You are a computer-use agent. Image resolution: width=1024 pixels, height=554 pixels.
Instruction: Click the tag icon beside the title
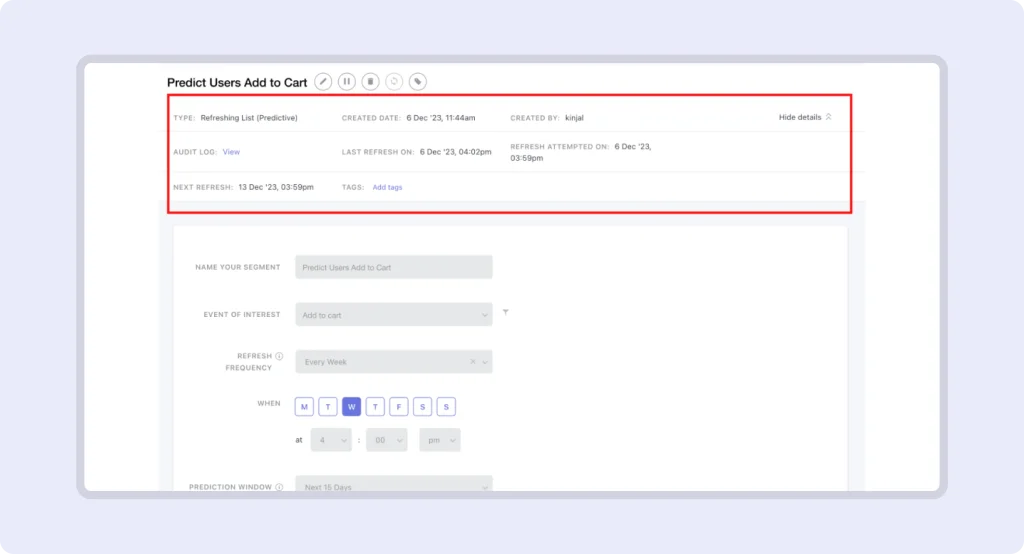click(418, 82)
